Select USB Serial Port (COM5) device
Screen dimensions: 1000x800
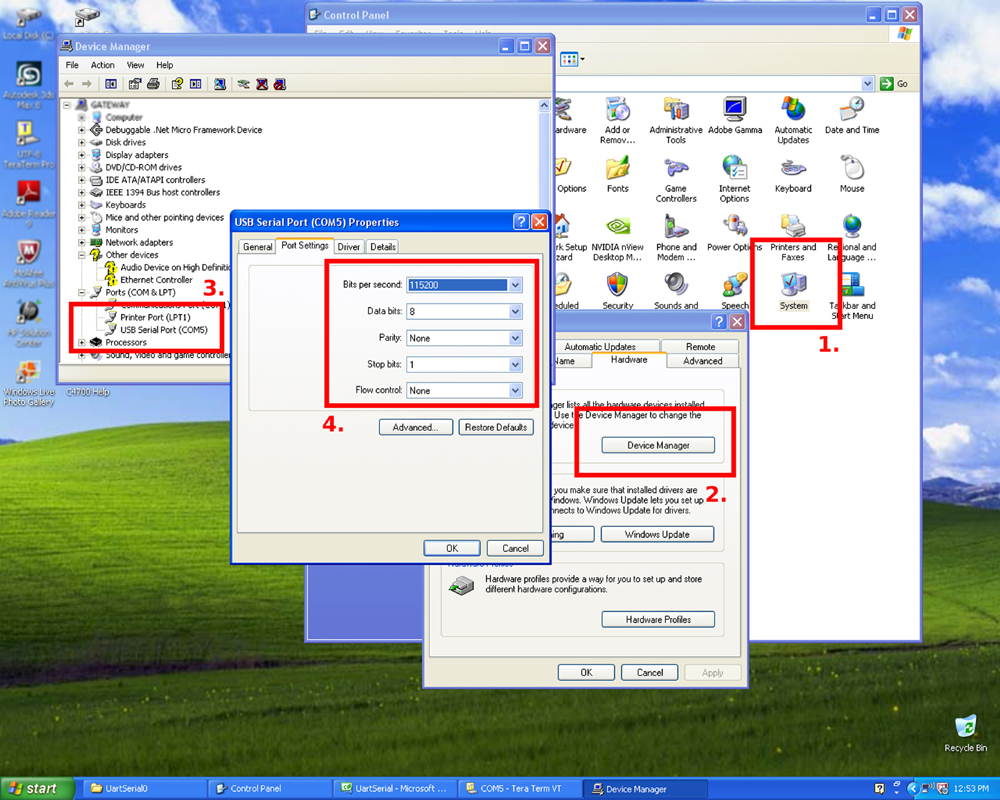click(164, 330)
